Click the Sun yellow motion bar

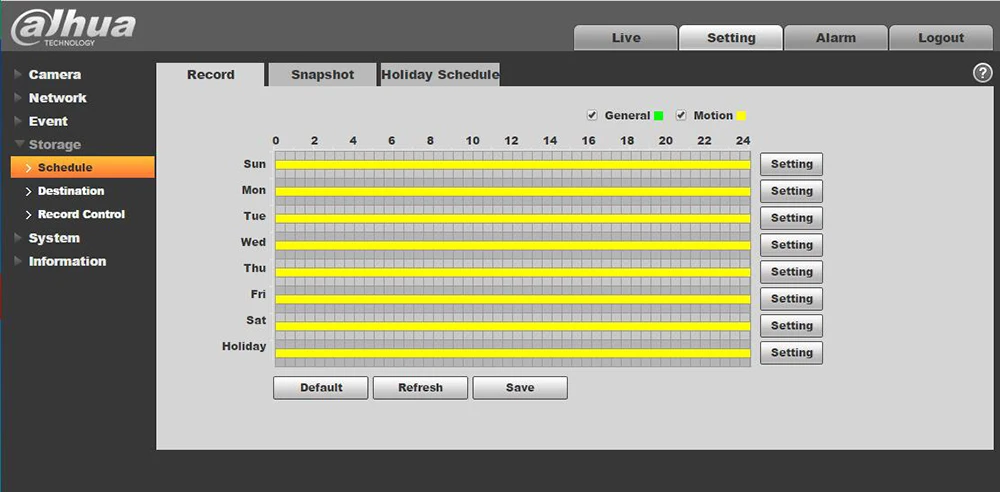tap(513, 165)
